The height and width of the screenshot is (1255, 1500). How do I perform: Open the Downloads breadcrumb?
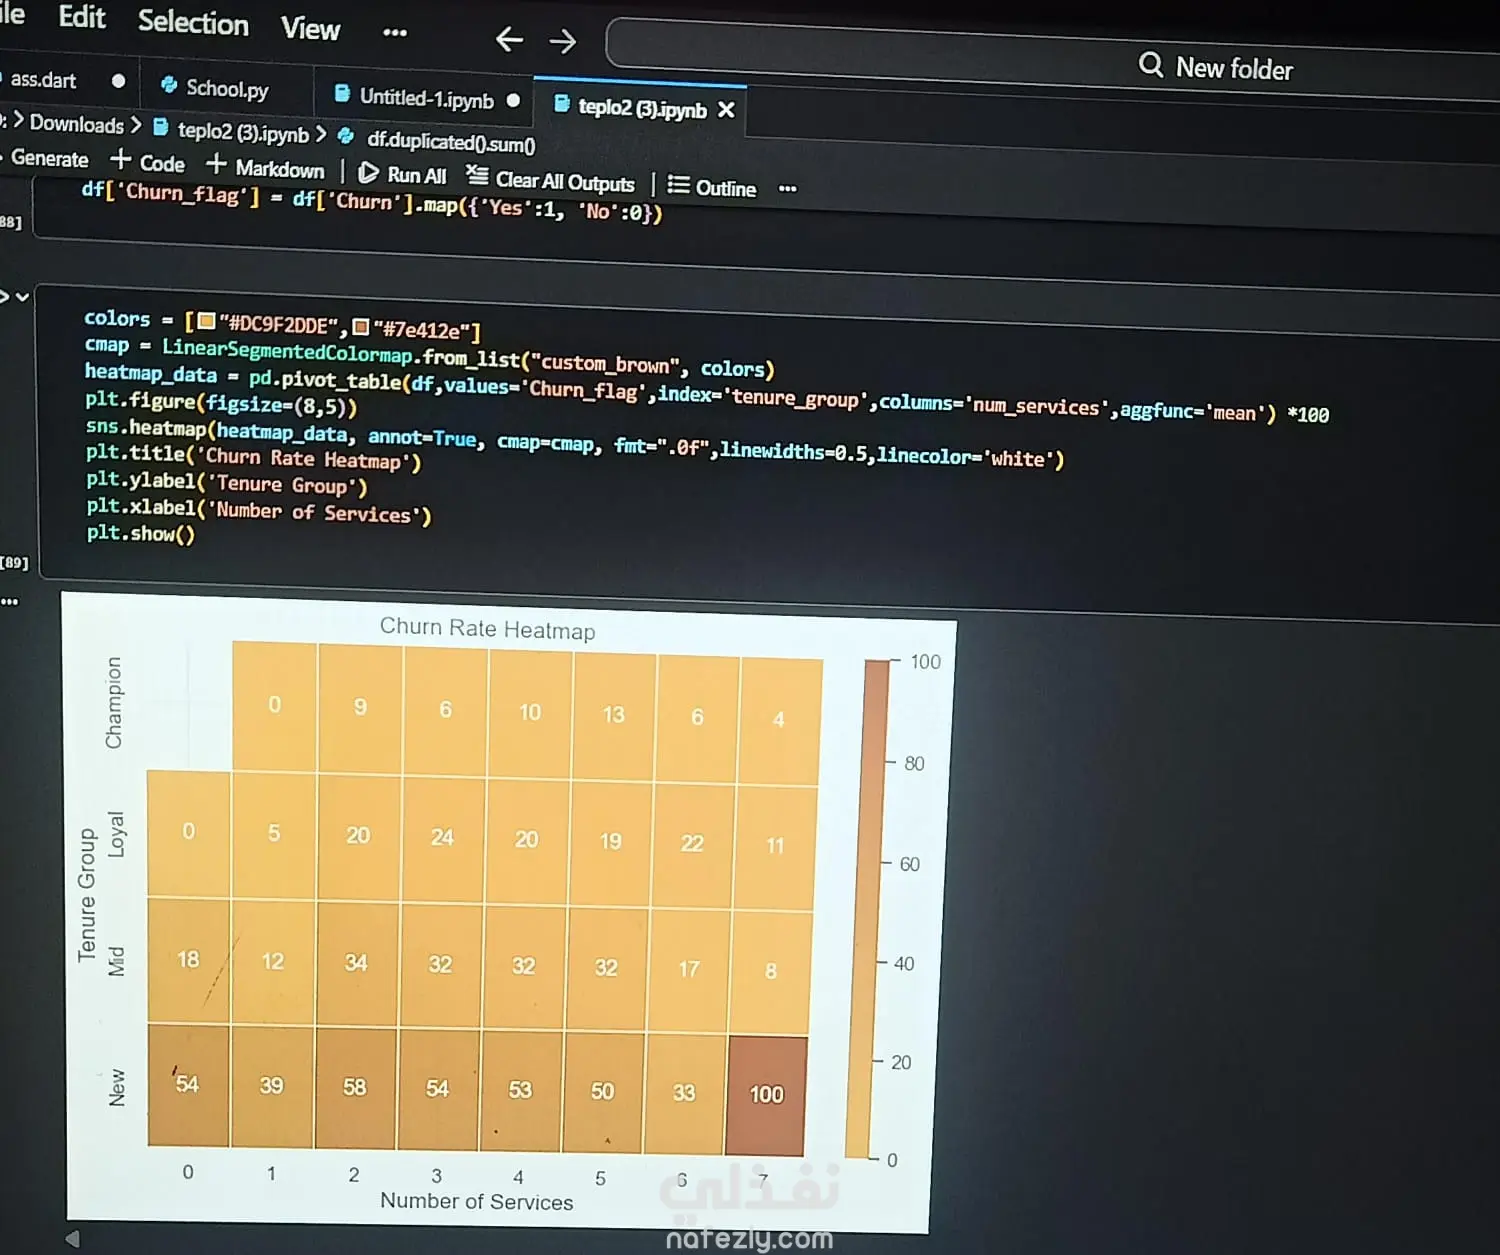pyautogui.click(x=76, y=124)
